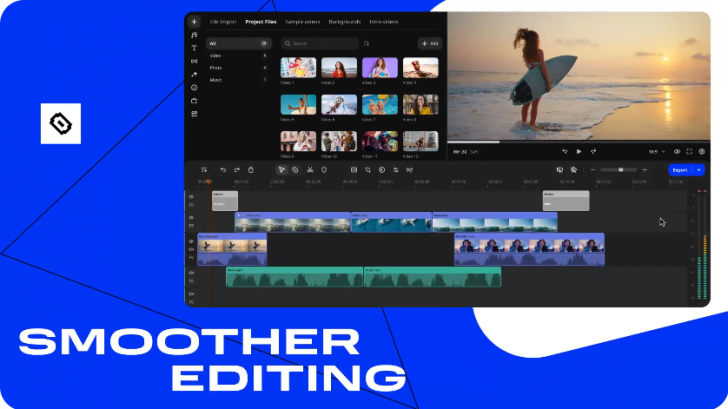Enter fullscreen preview mode
728x409 pixels.
click(689, 151)
